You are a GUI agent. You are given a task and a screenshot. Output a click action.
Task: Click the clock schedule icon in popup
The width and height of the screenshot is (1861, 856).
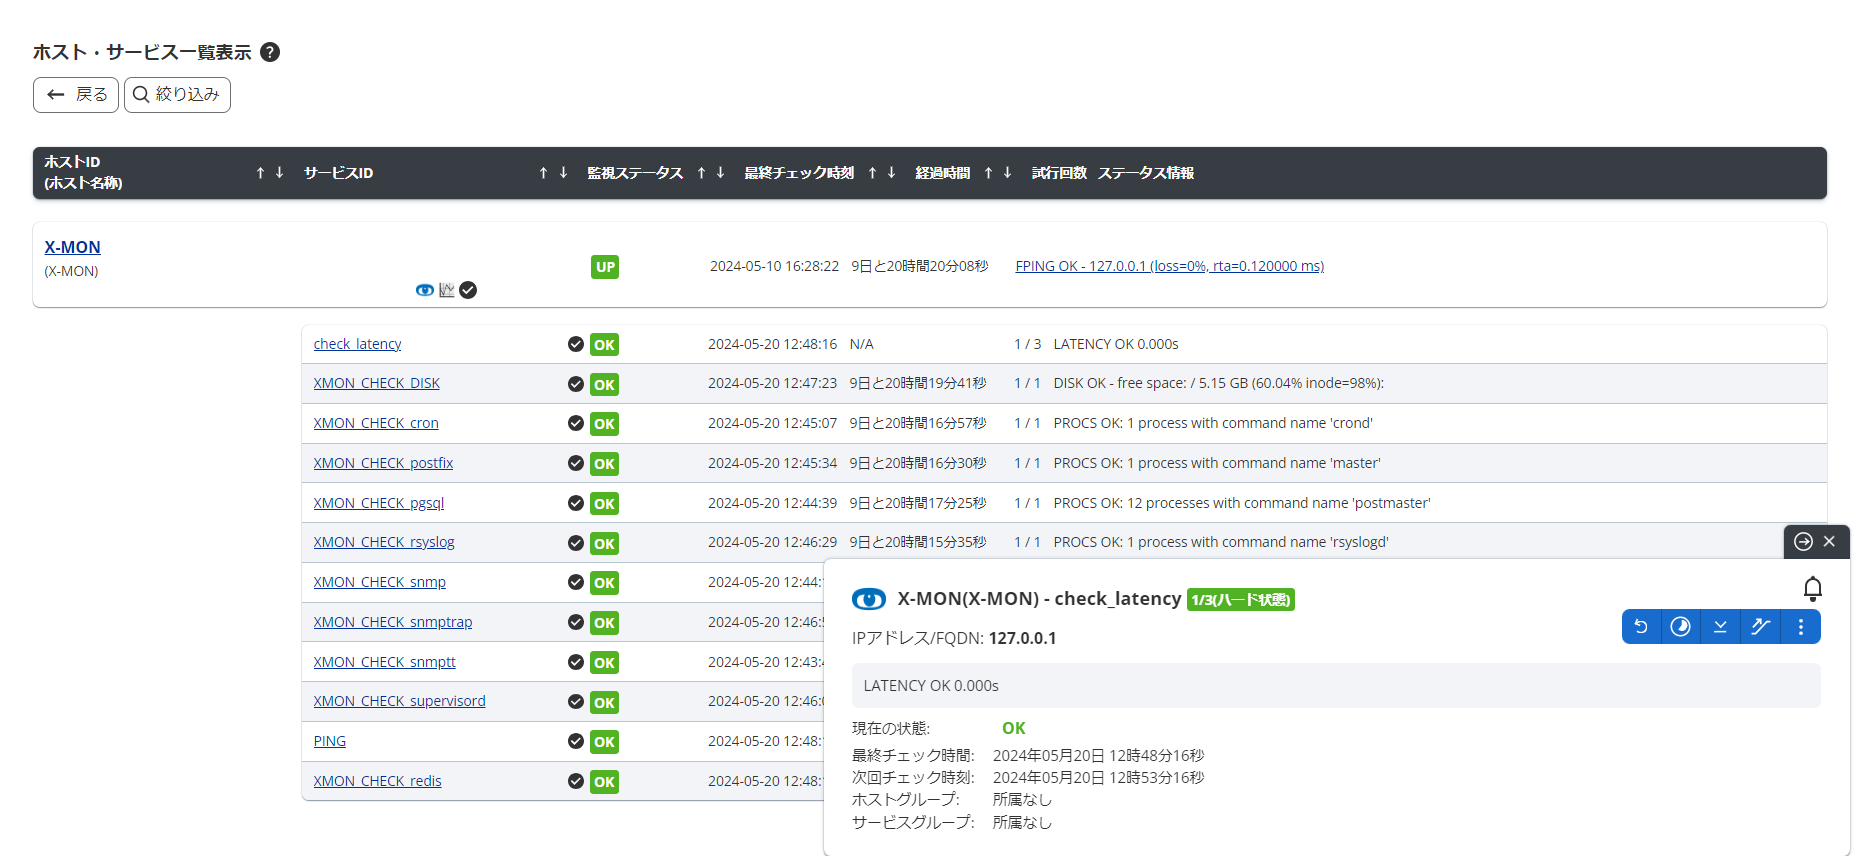pos(1681,627)
